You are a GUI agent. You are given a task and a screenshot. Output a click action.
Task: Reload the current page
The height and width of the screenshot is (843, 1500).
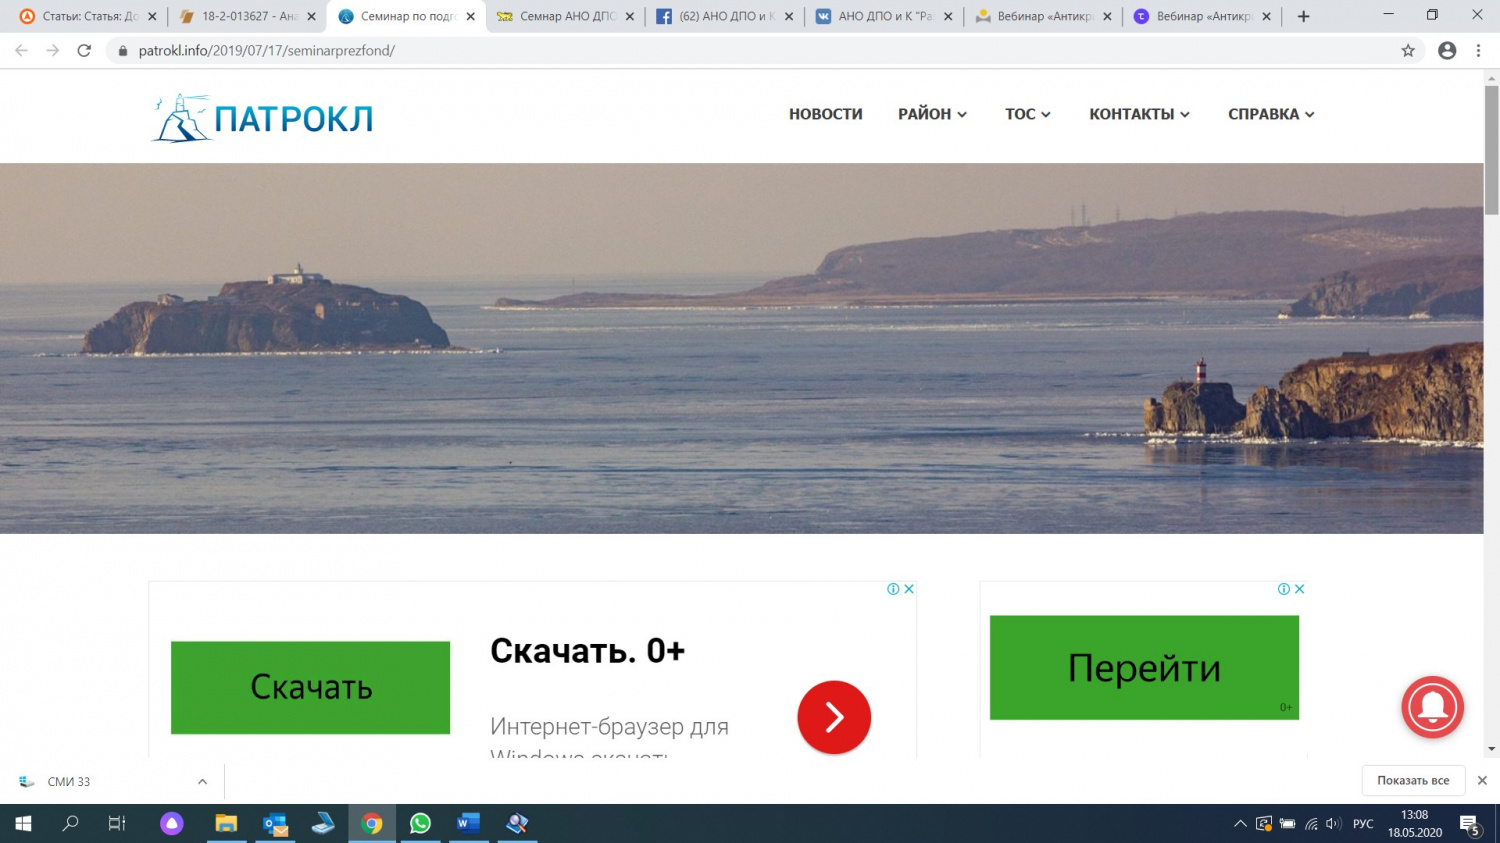(84, 50)
